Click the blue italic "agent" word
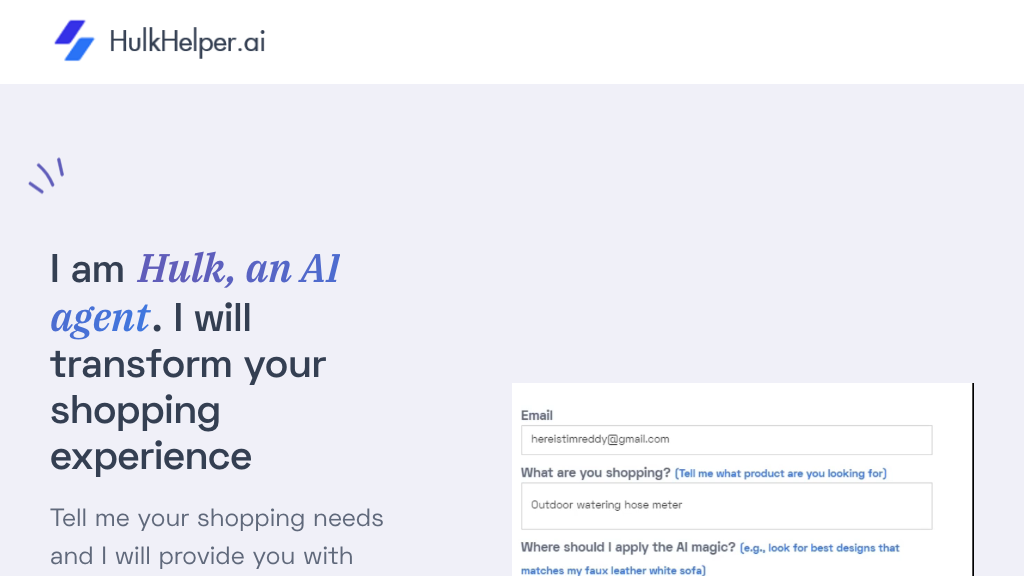 coord(100,318)
